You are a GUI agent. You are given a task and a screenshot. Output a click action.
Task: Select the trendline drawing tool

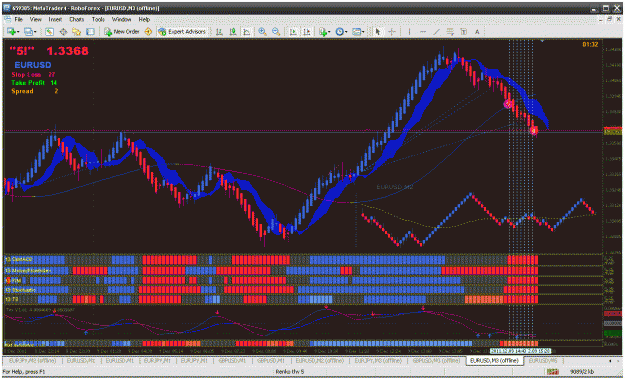436,32
